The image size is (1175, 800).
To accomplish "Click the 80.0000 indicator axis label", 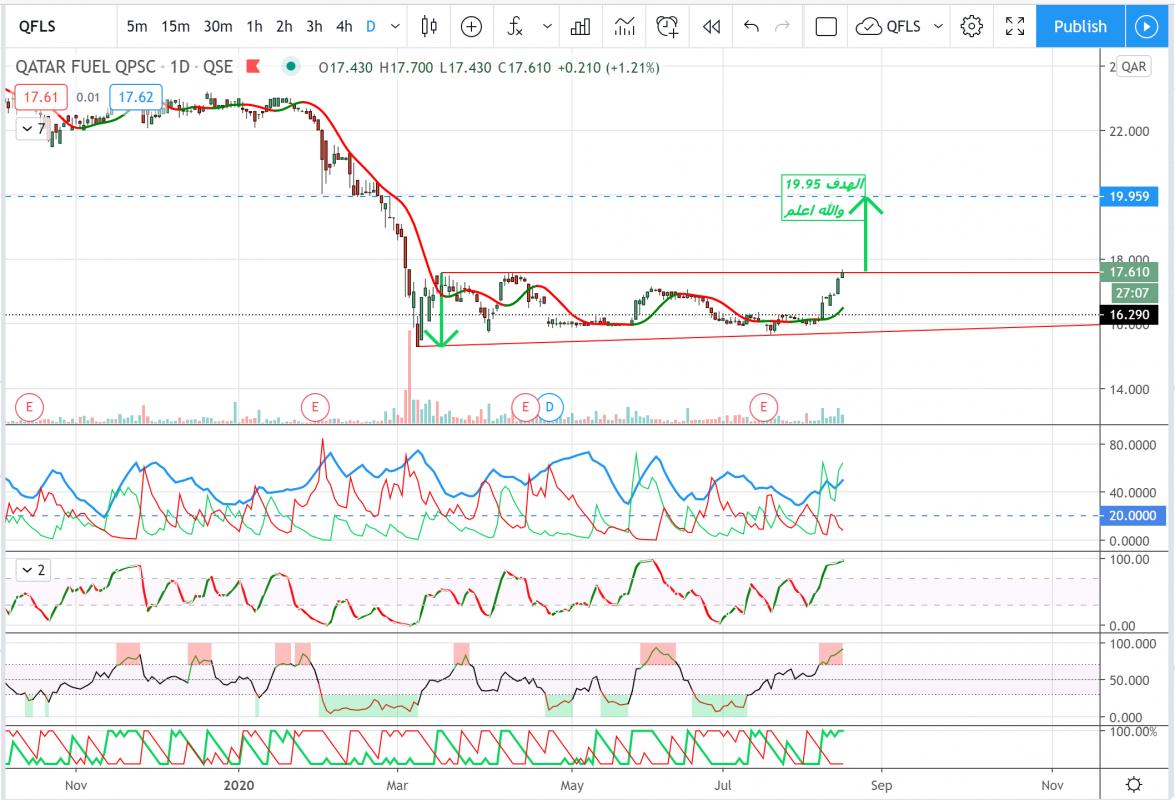I will [x=1132, y=445].
